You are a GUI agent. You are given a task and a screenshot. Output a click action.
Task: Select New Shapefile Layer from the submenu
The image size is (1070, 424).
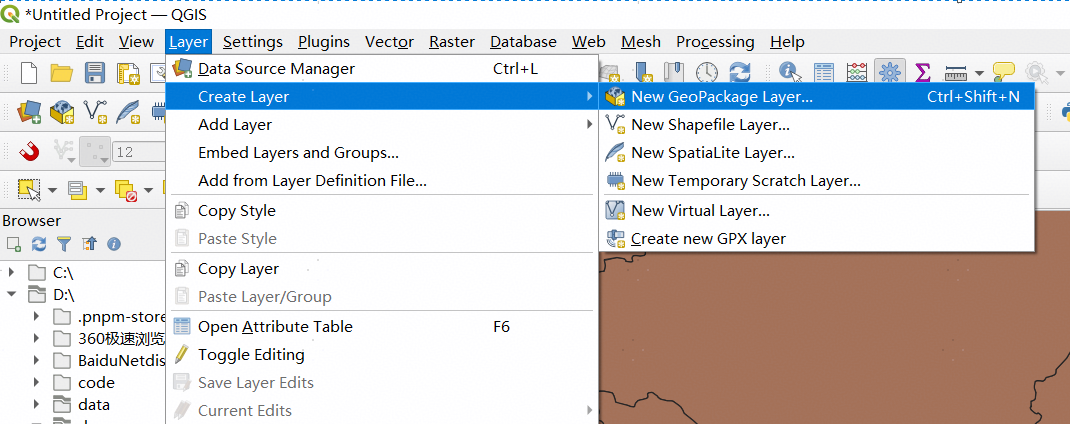point(710,125)
